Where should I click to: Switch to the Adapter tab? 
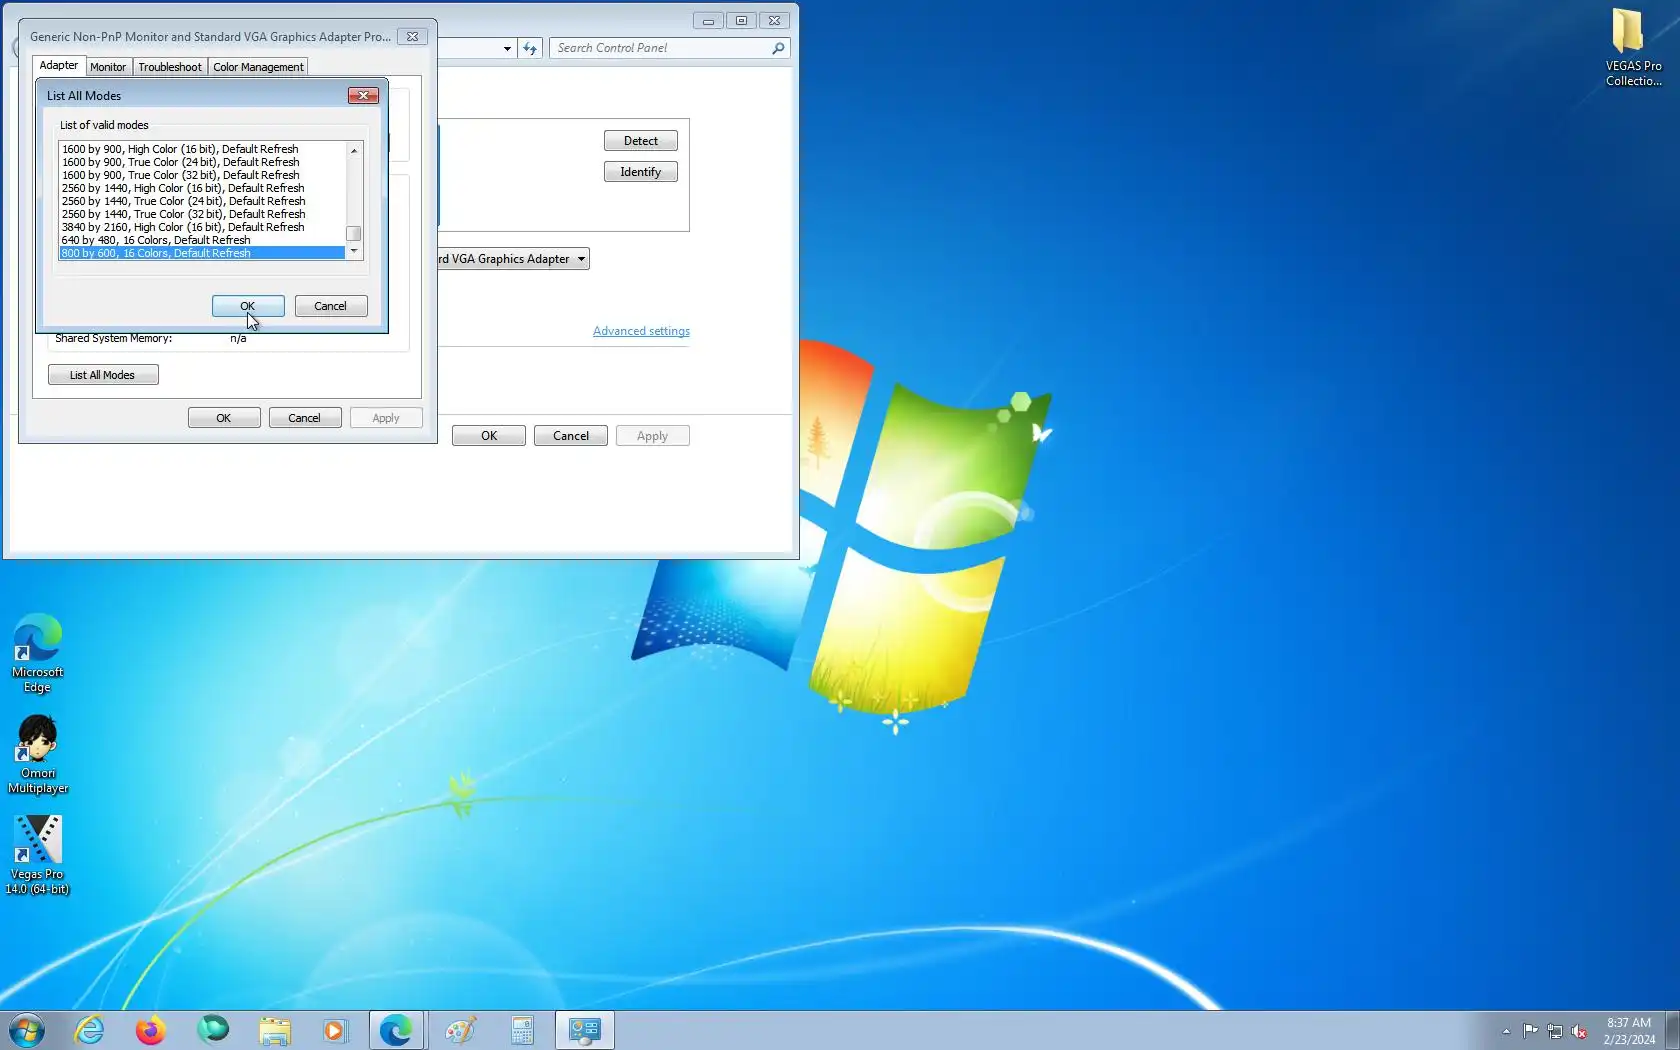pos(59,65)
